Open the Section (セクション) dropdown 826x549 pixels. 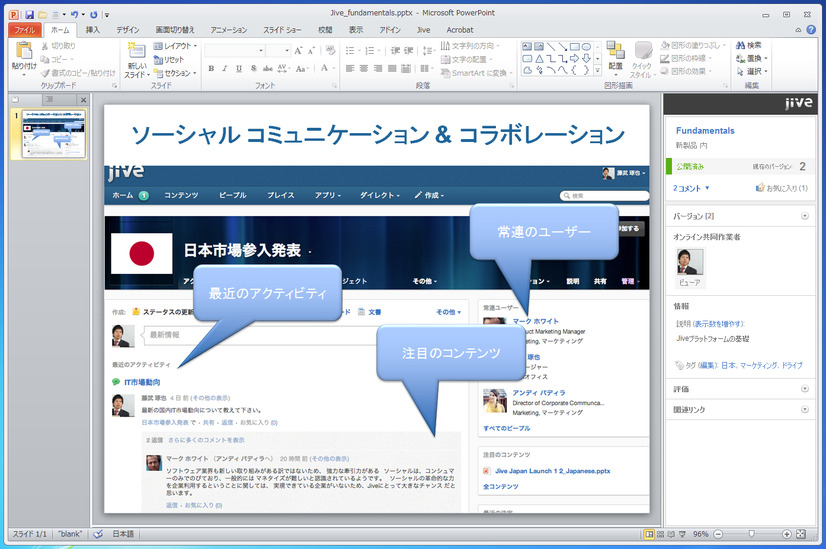[175, 73]
